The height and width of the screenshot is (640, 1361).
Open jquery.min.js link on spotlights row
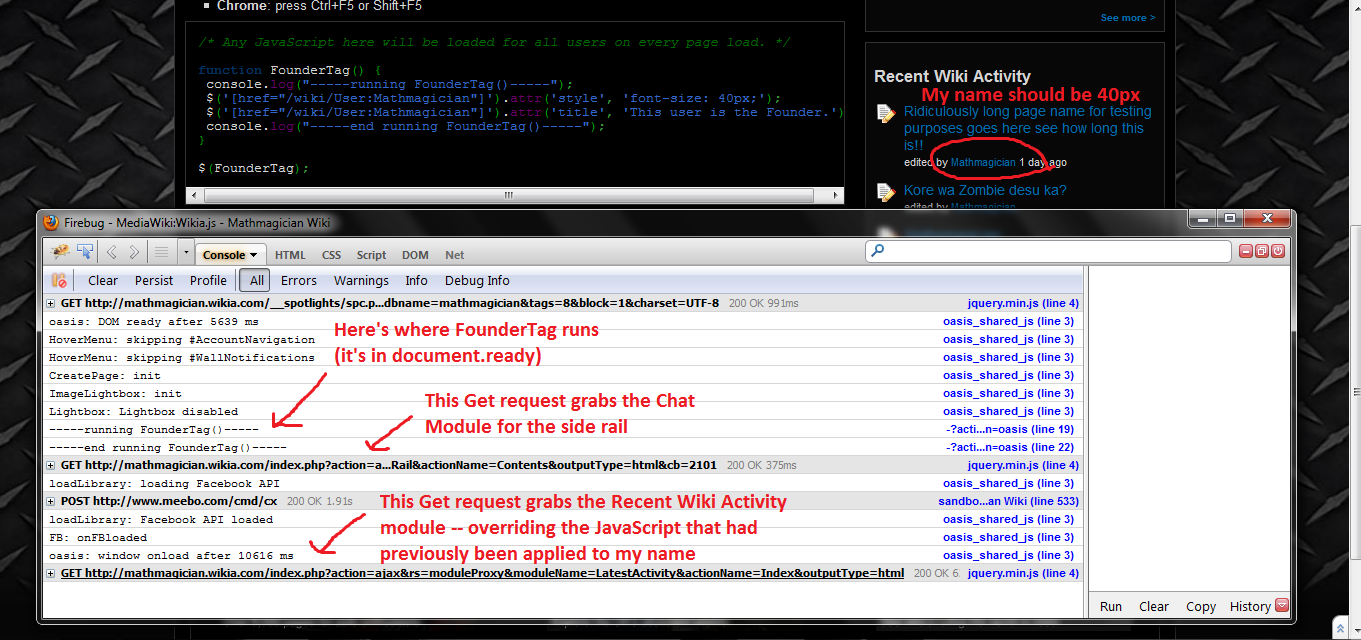point(1024,303)
